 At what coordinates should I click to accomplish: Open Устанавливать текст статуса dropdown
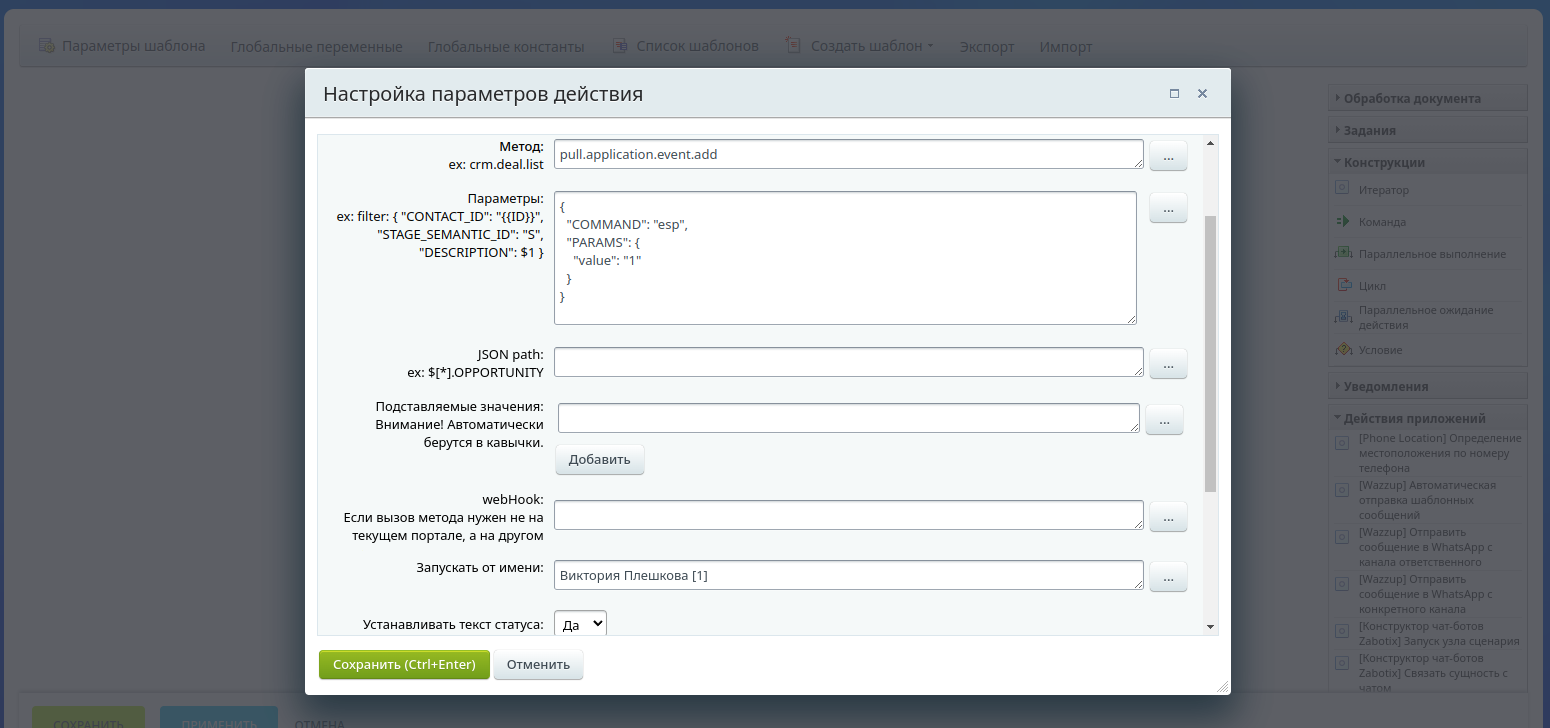tap(580, 624)
